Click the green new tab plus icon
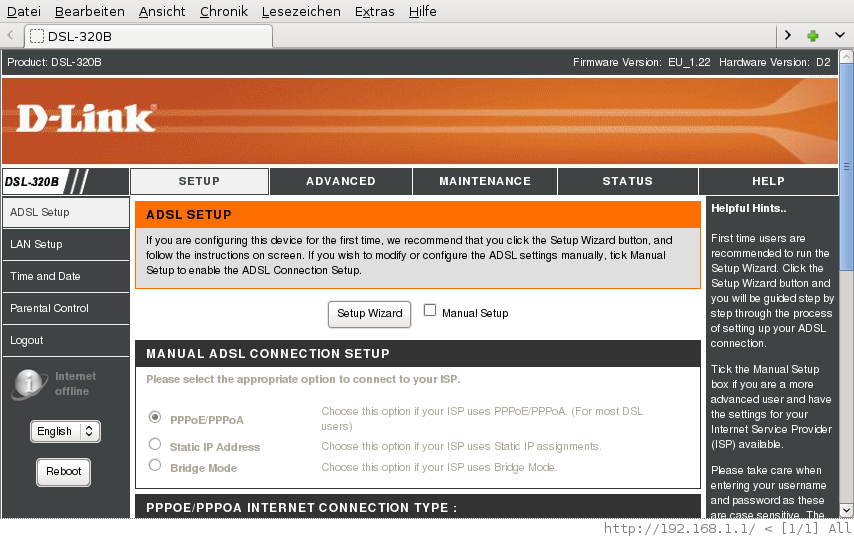The width and height of the screenshot is (854, 538). [x=813, y=36]
